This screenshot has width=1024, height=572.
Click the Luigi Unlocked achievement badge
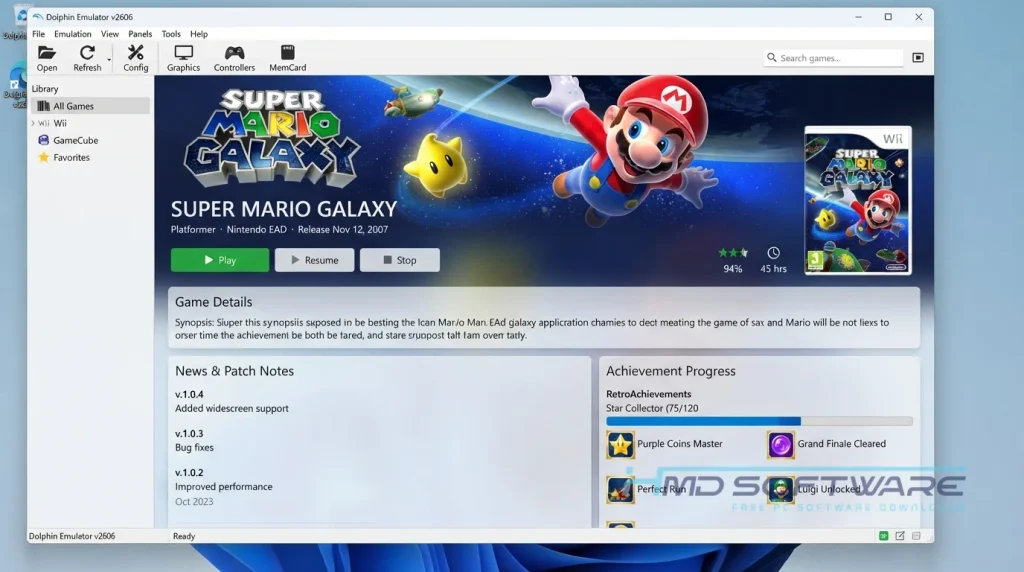pyautogui.click(x=780, y=490)
